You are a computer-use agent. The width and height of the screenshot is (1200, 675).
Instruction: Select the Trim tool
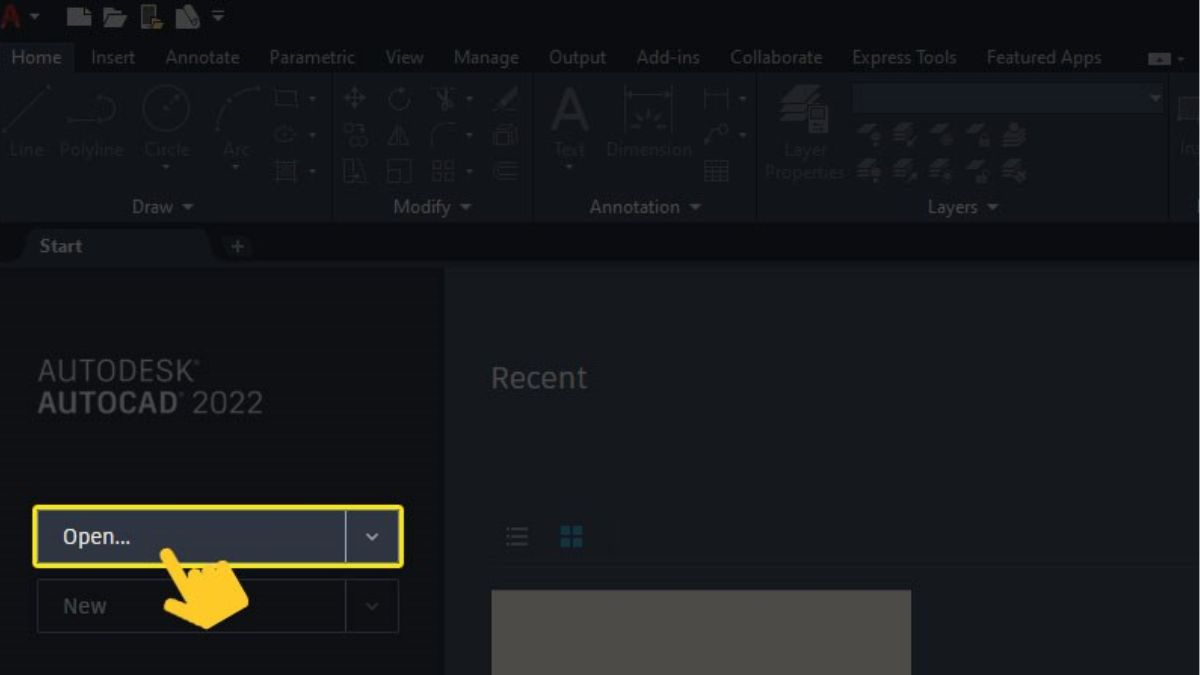(443, 98)
